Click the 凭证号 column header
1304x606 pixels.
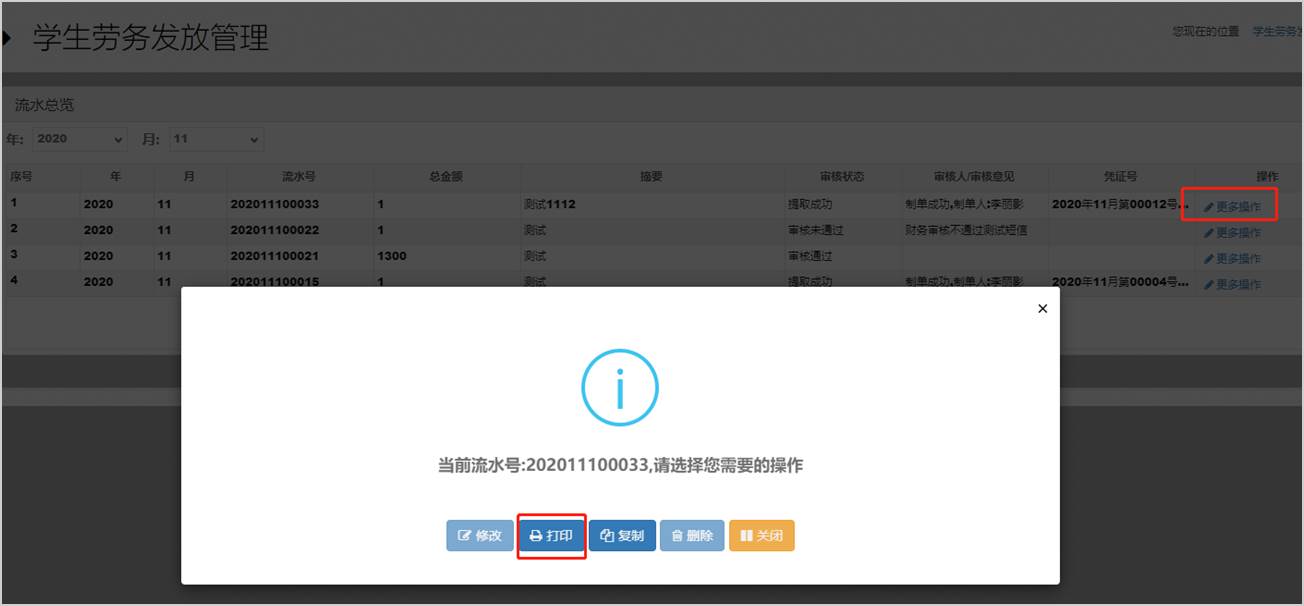[1120, 177]
